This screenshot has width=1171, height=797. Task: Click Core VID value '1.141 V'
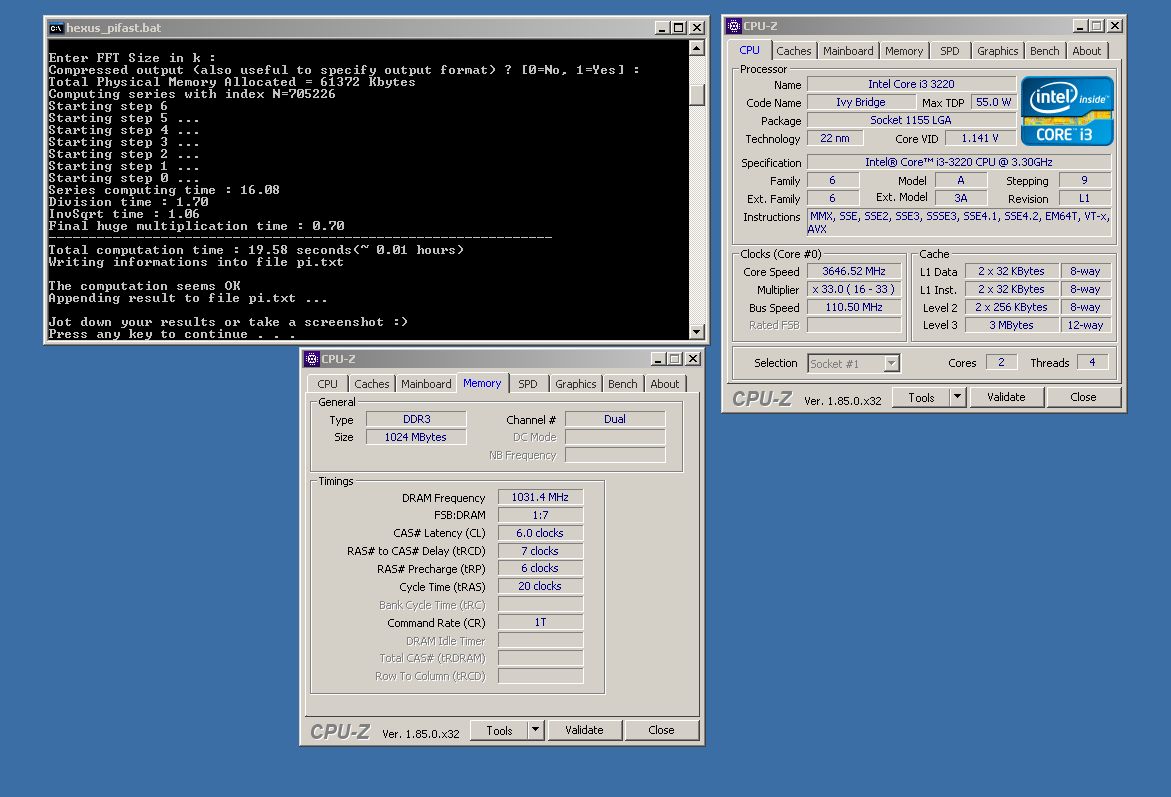980,138
